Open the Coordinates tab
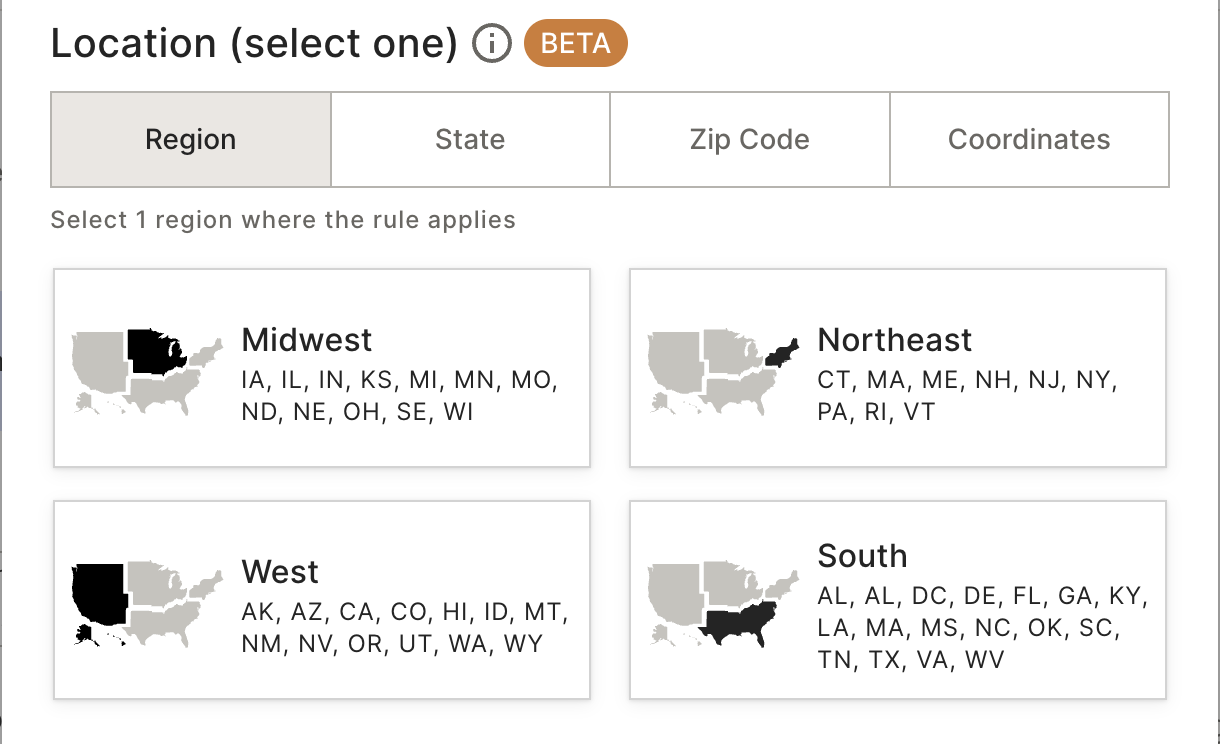Screen dimensions: 1220x744 pos(1029,140)
